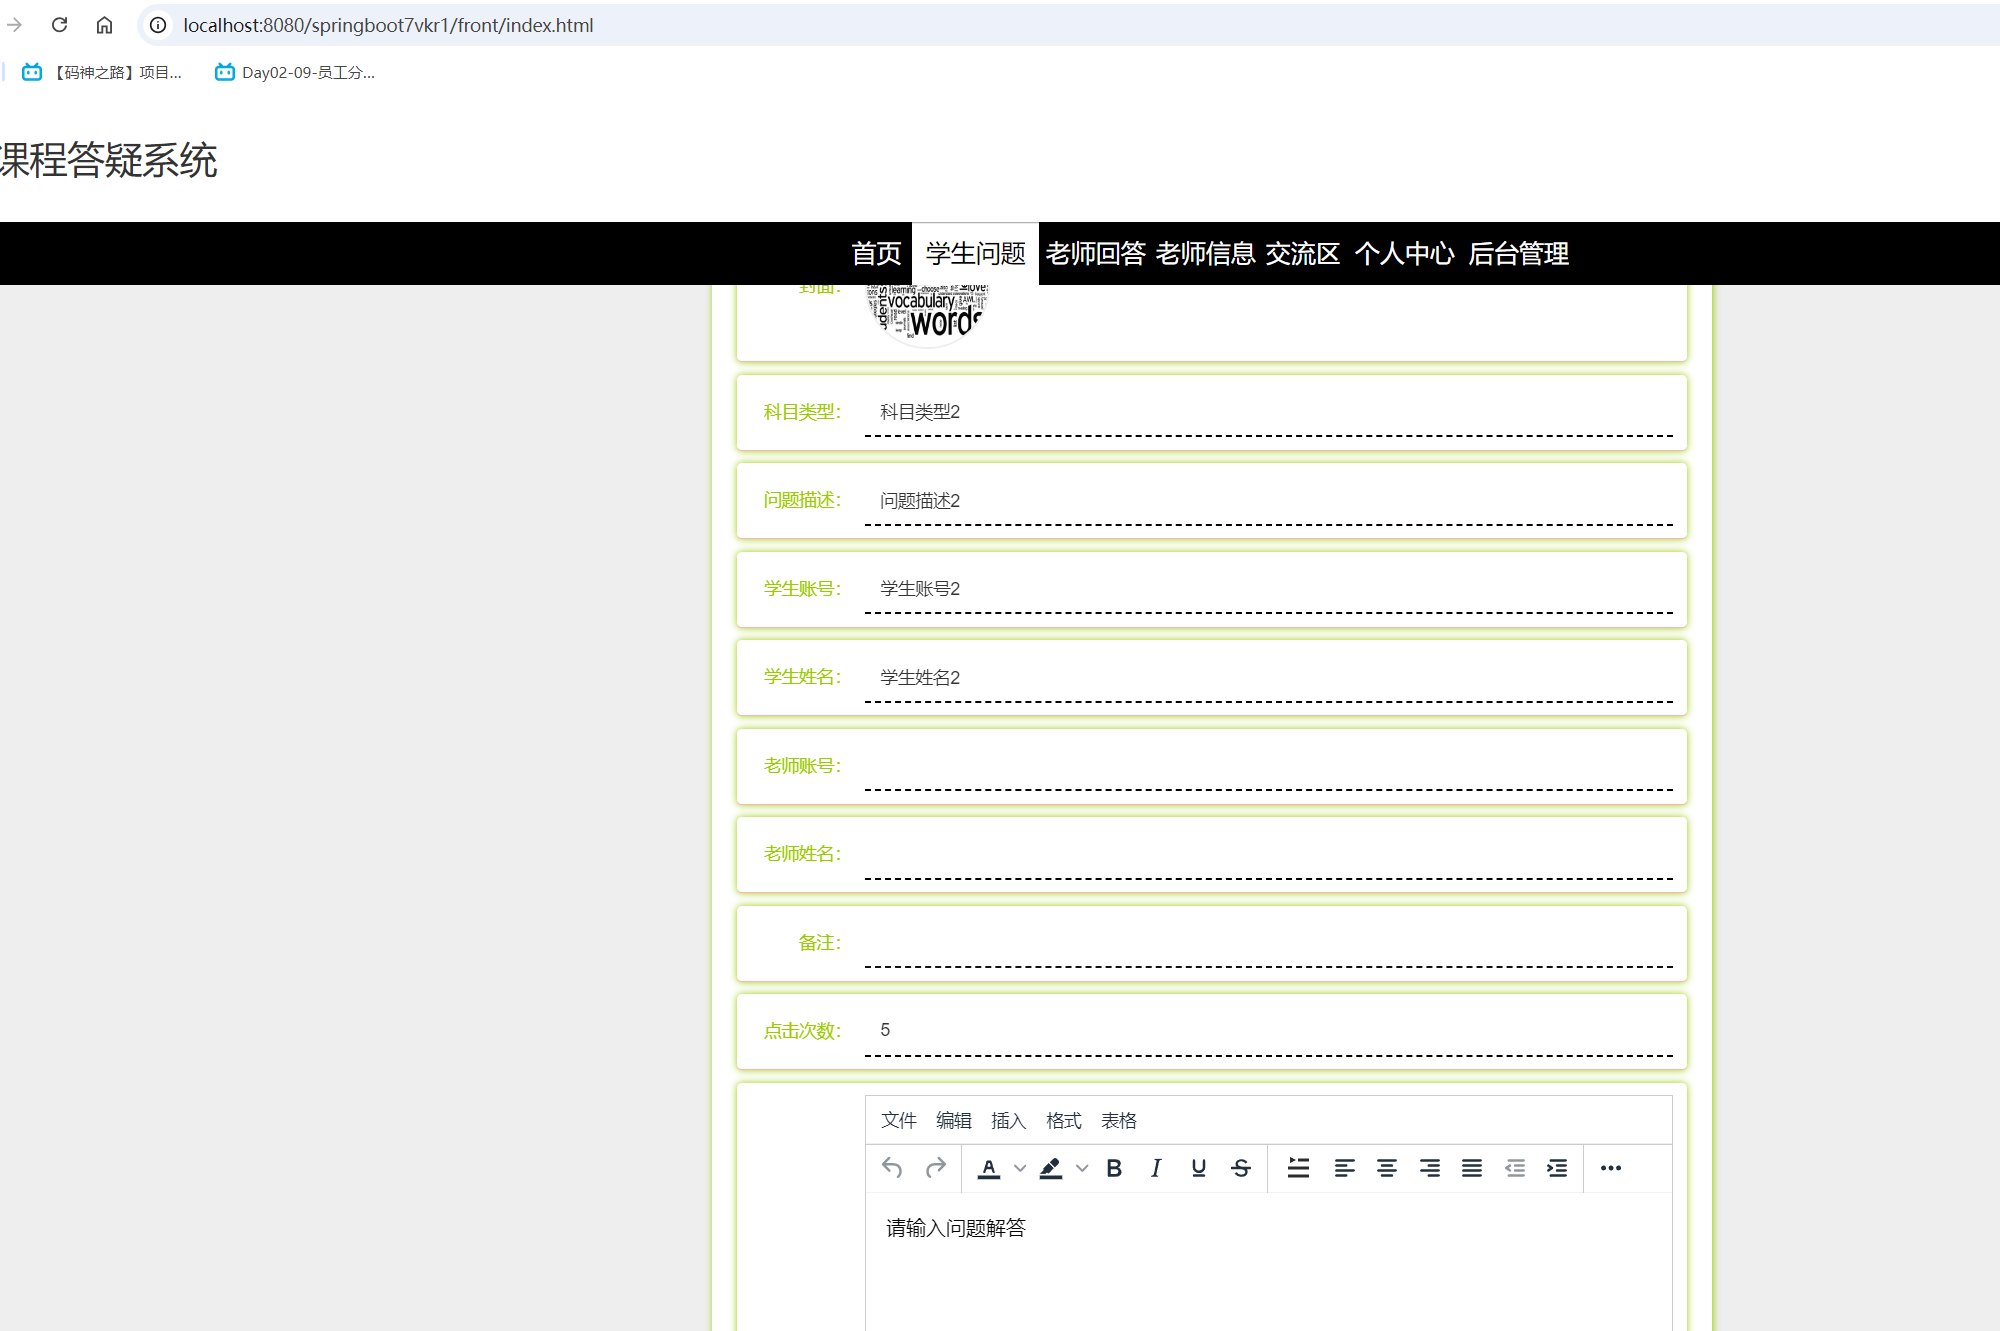Open the highlight color dropdown
Image resolution: width=2000 pixels, height=1331 pixels.
[1081, 1168]
